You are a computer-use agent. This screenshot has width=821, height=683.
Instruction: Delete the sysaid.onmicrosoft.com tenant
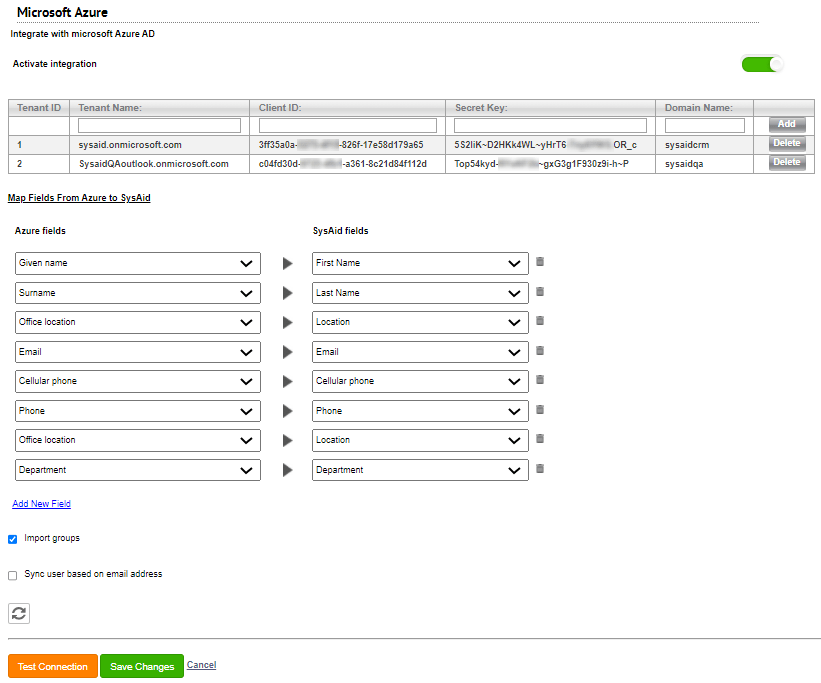coord(786,143)
